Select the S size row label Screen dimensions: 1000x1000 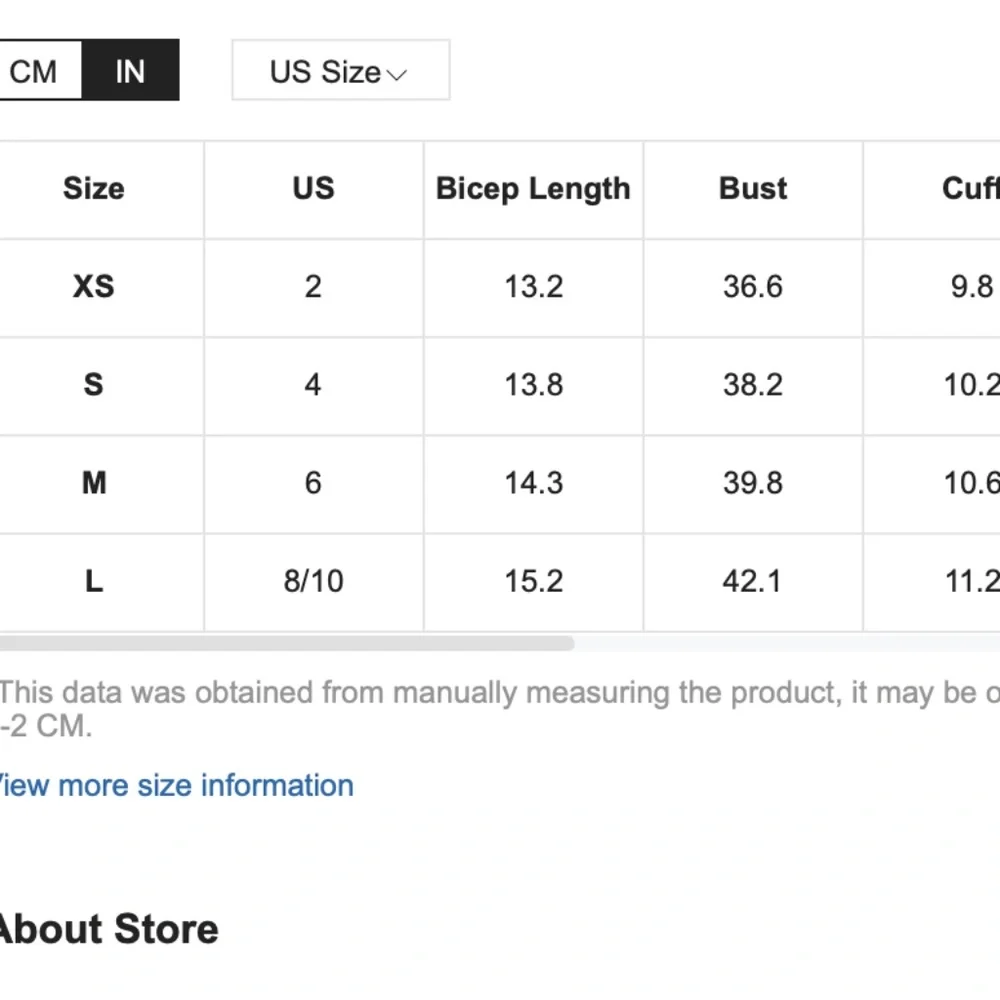coord(93,385)
